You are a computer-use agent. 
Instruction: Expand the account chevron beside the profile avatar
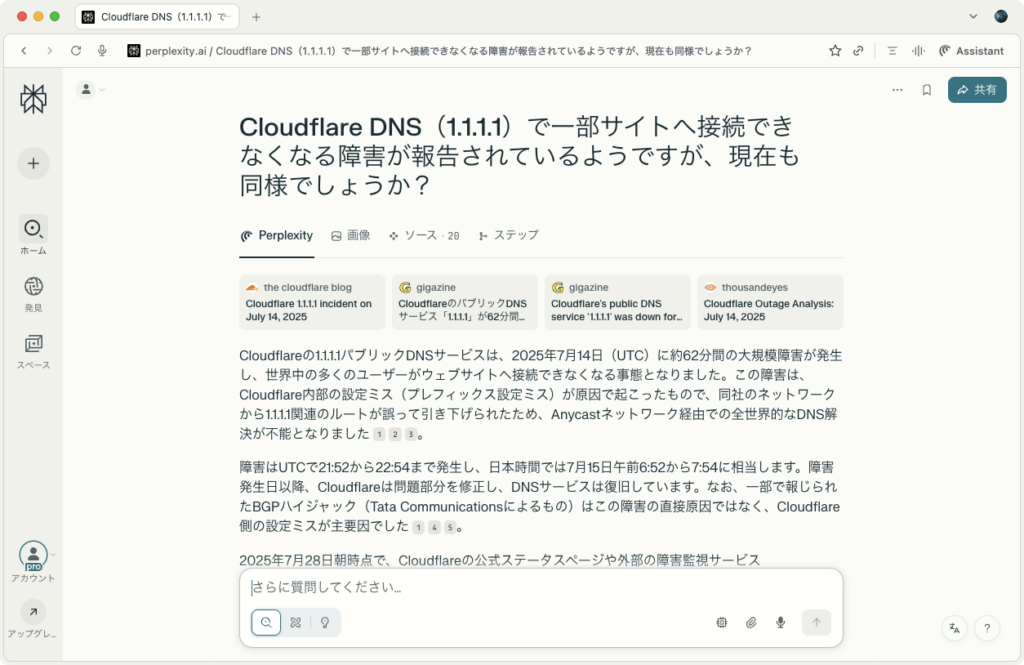point(53,555)
